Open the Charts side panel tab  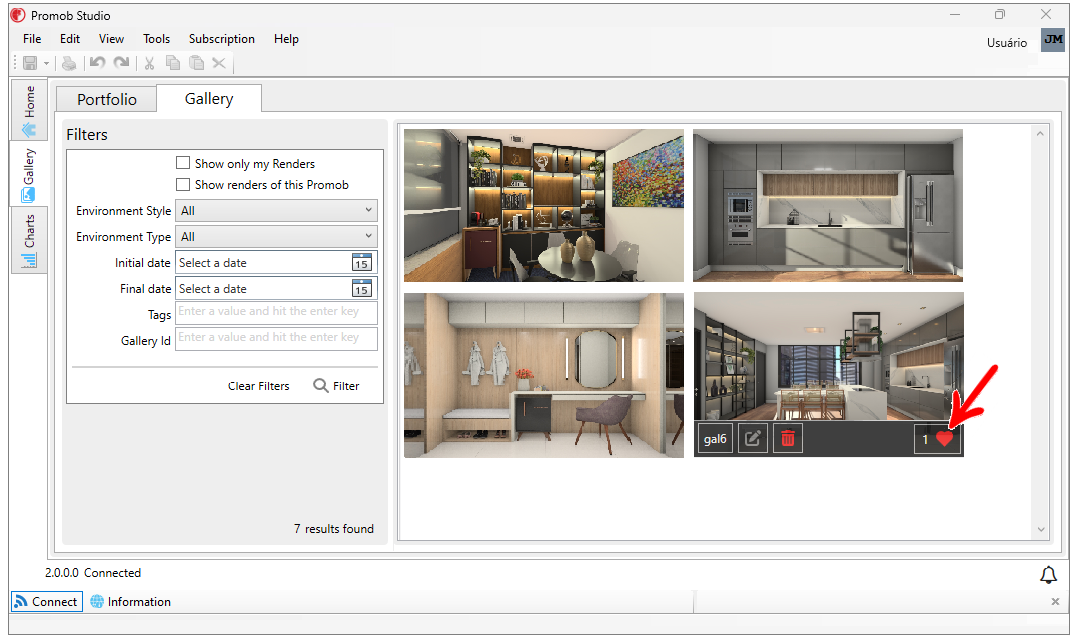(x=29, y=240)
